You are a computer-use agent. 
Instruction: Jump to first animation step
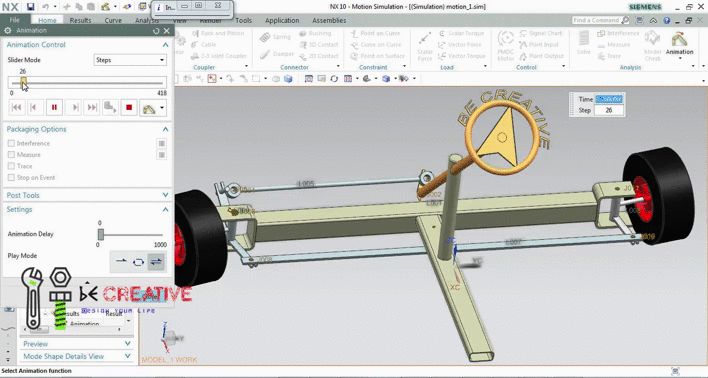coord(16,107)
